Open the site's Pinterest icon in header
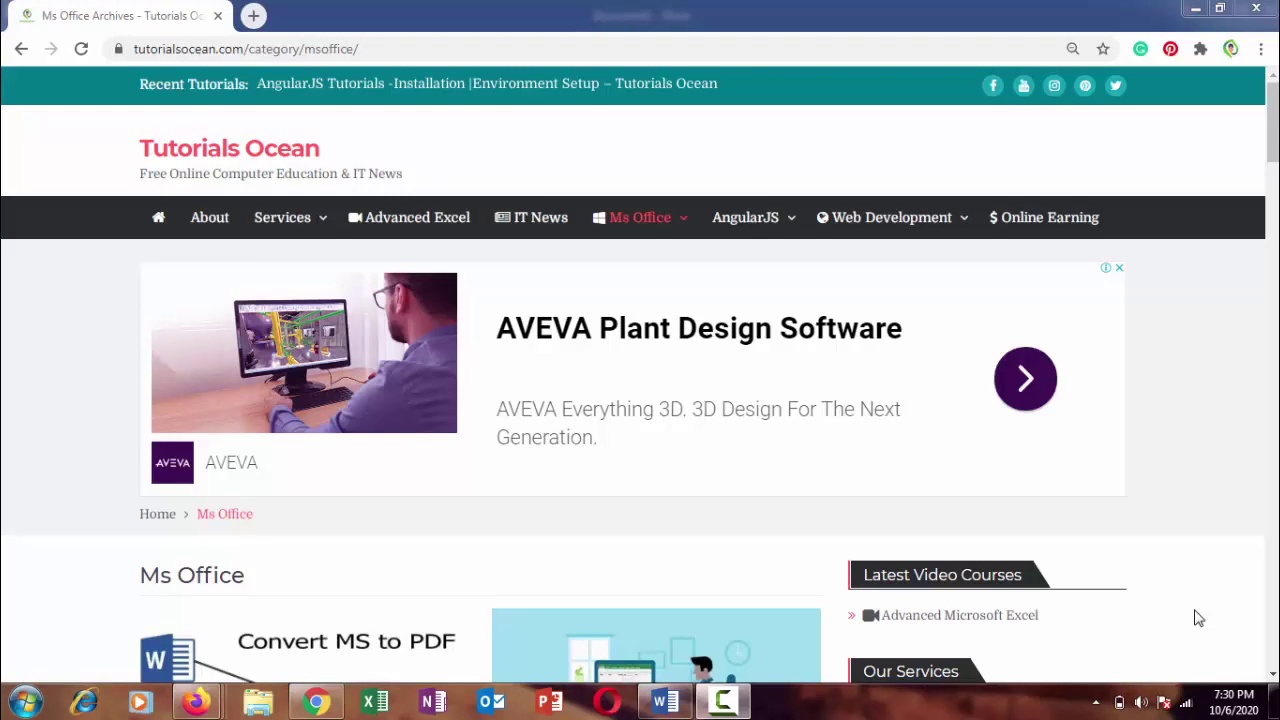This screenshot has height=720, width=1280. pos(1085,86)
